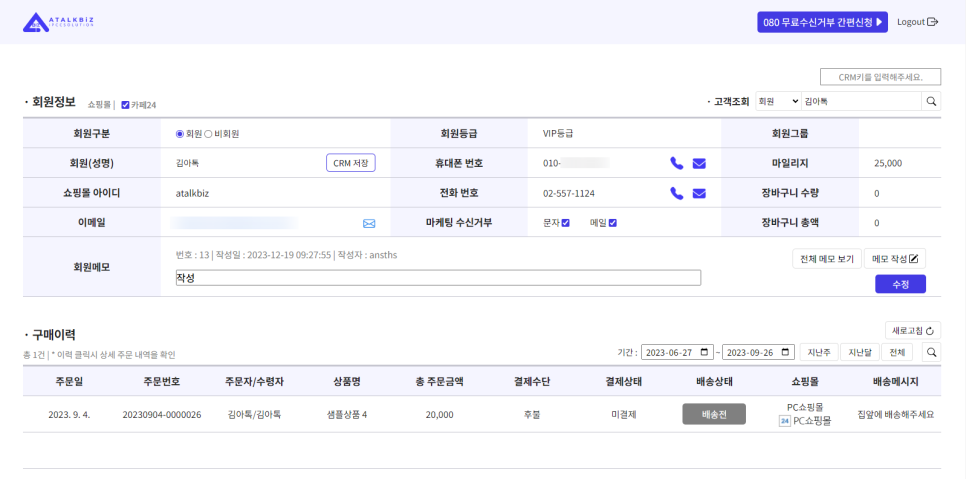This screenshot has width=966, height=479.
Task: Send SMS to mobile number via envelope icon
Action: point(699,163)
